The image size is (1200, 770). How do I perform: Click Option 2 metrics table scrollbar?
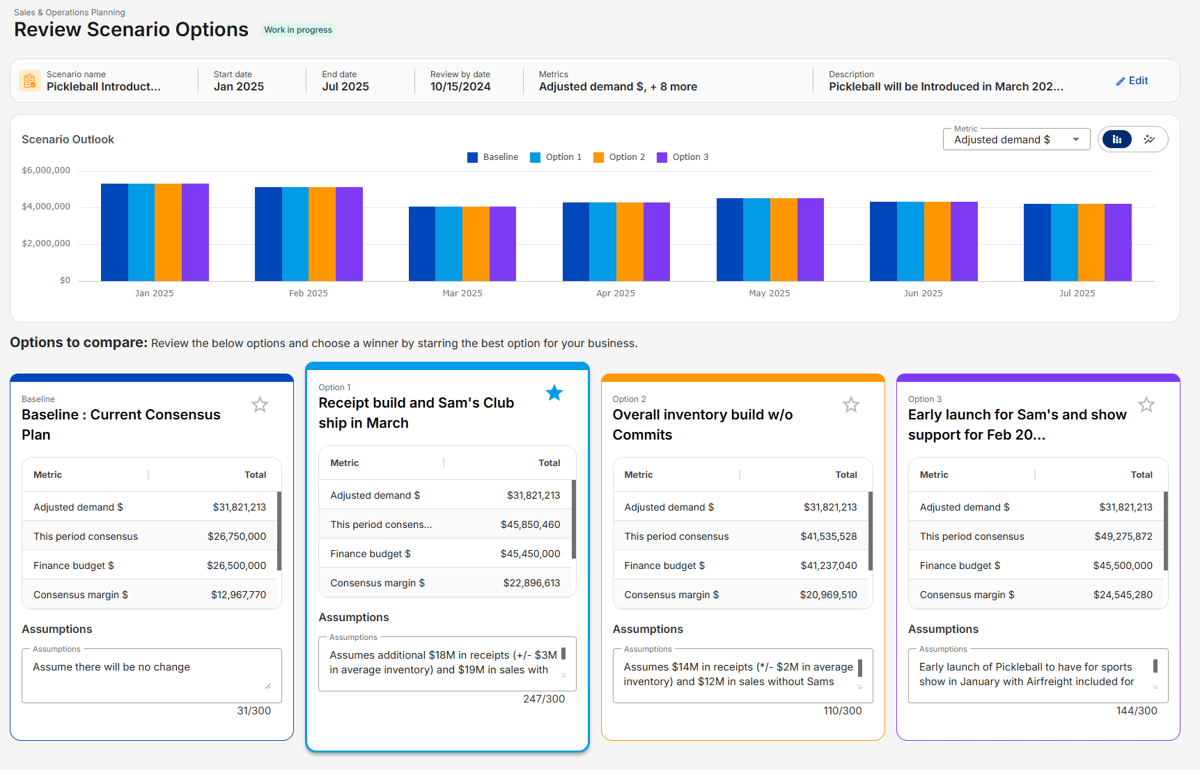870,531
